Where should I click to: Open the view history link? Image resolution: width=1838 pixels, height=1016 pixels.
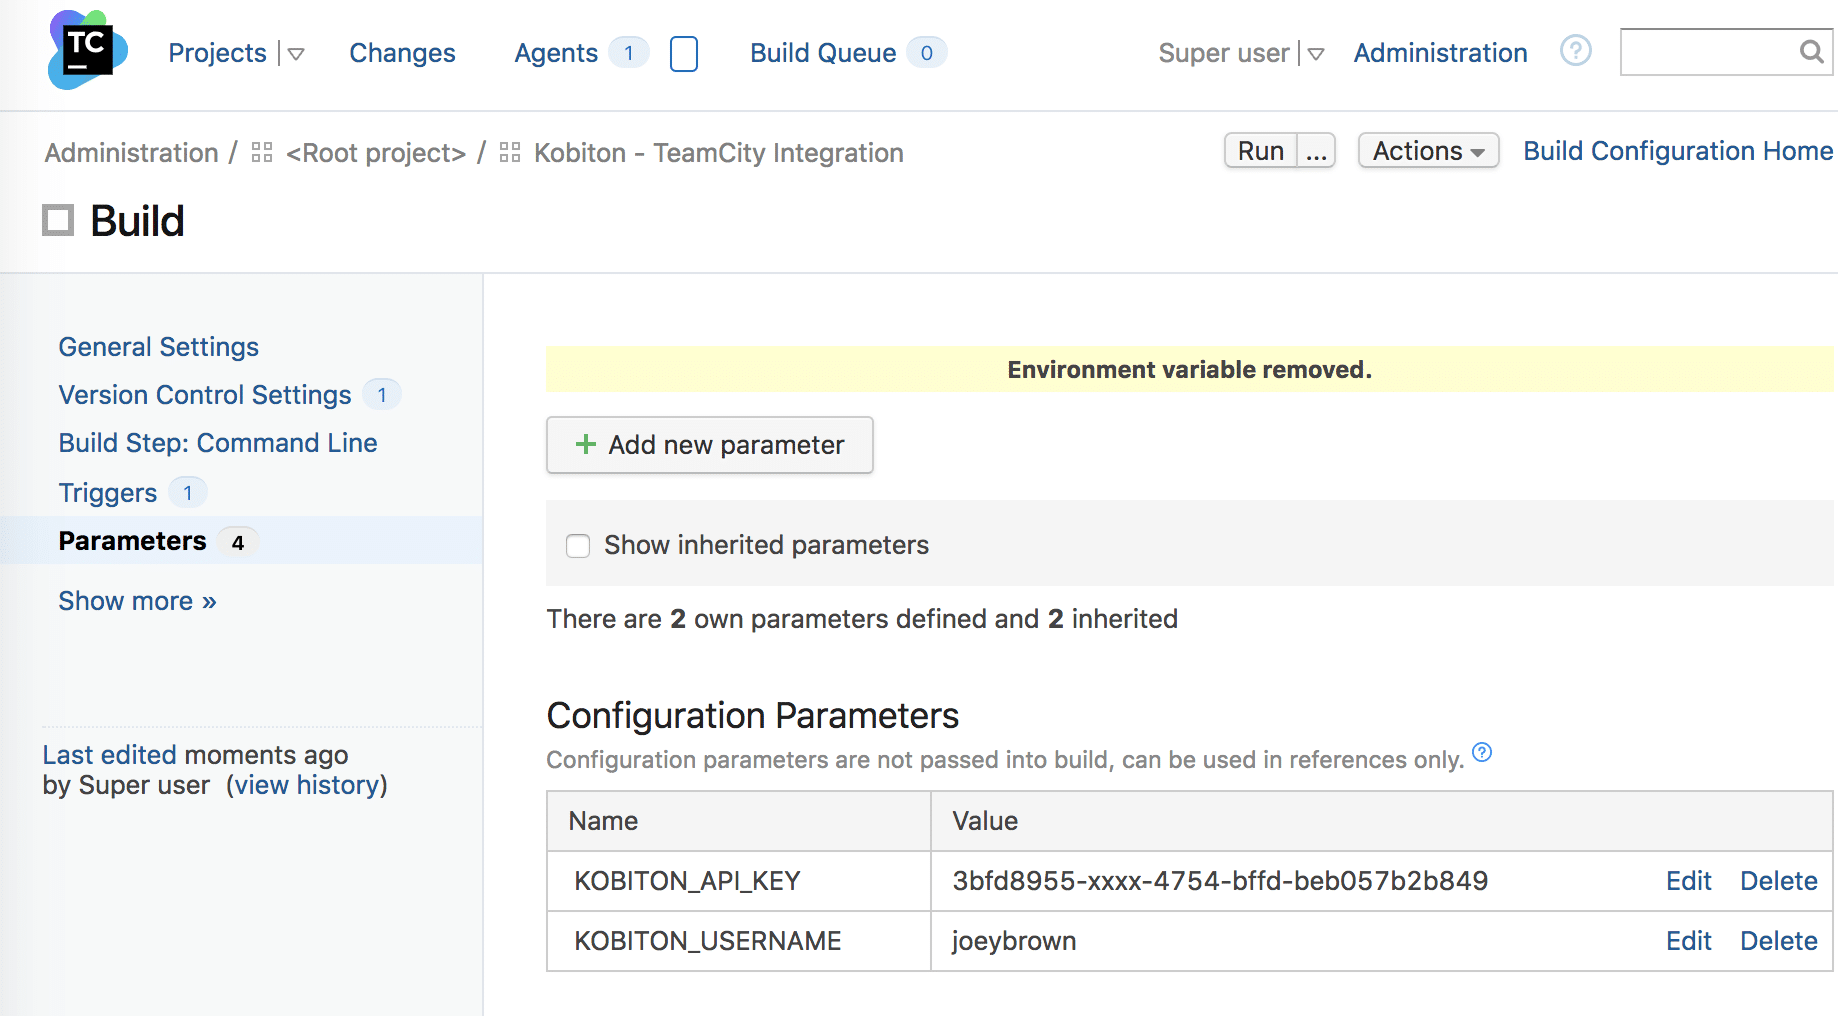[x=307, y=785]
